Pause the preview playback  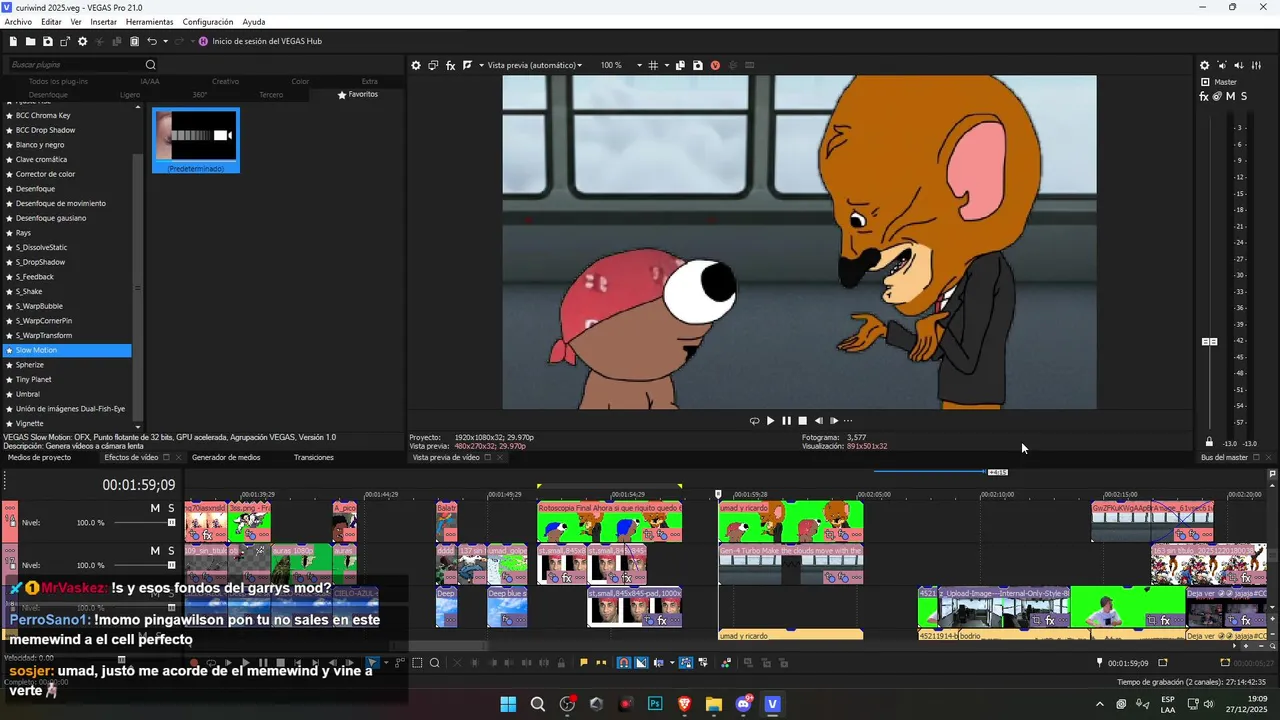coord(786,421)
